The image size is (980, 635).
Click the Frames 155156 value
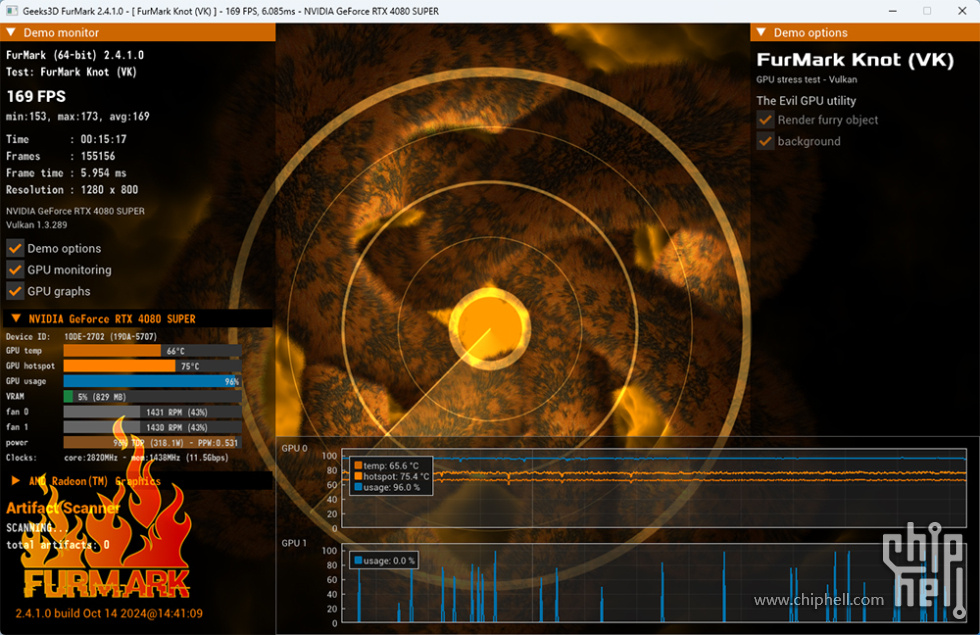pos(98,156)
